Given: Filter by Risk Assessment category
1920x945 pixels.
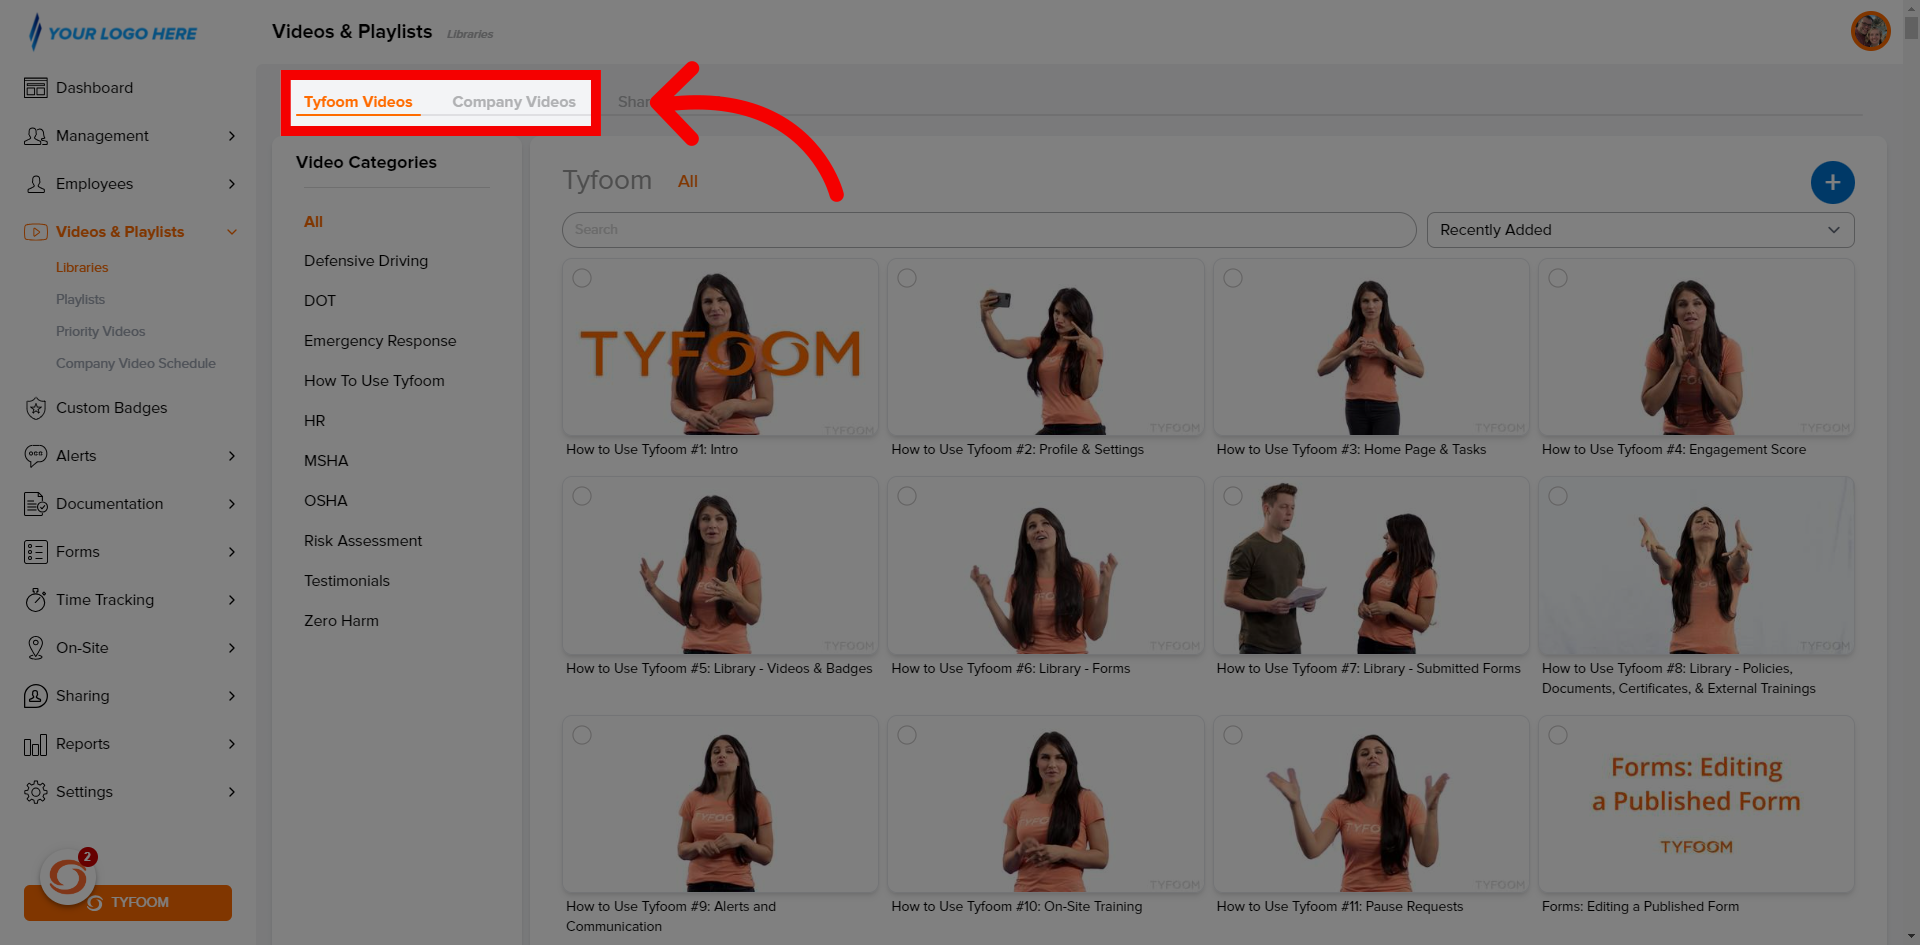Looking at the screenshot, I should [x=363, y=541].
